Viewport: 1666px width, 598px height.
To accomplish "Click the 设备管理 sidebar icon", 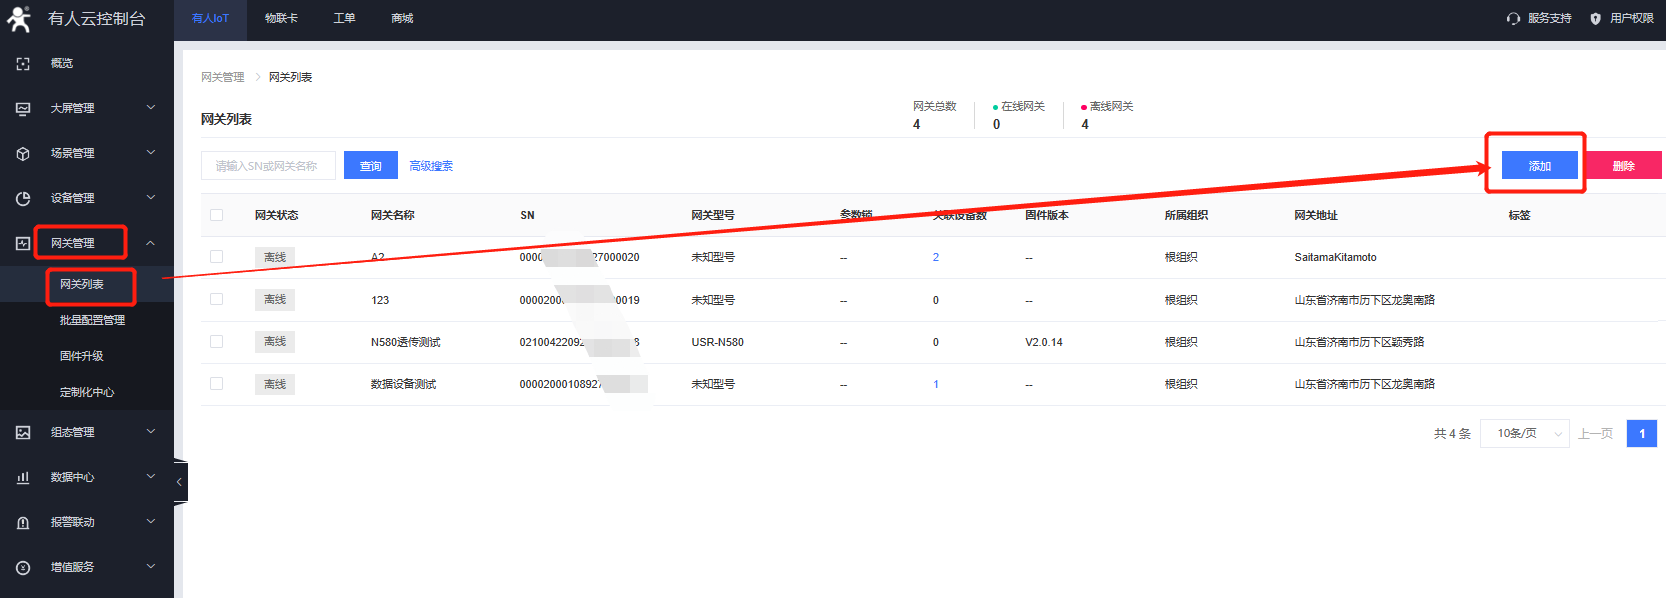I will [x=23, y=198].
